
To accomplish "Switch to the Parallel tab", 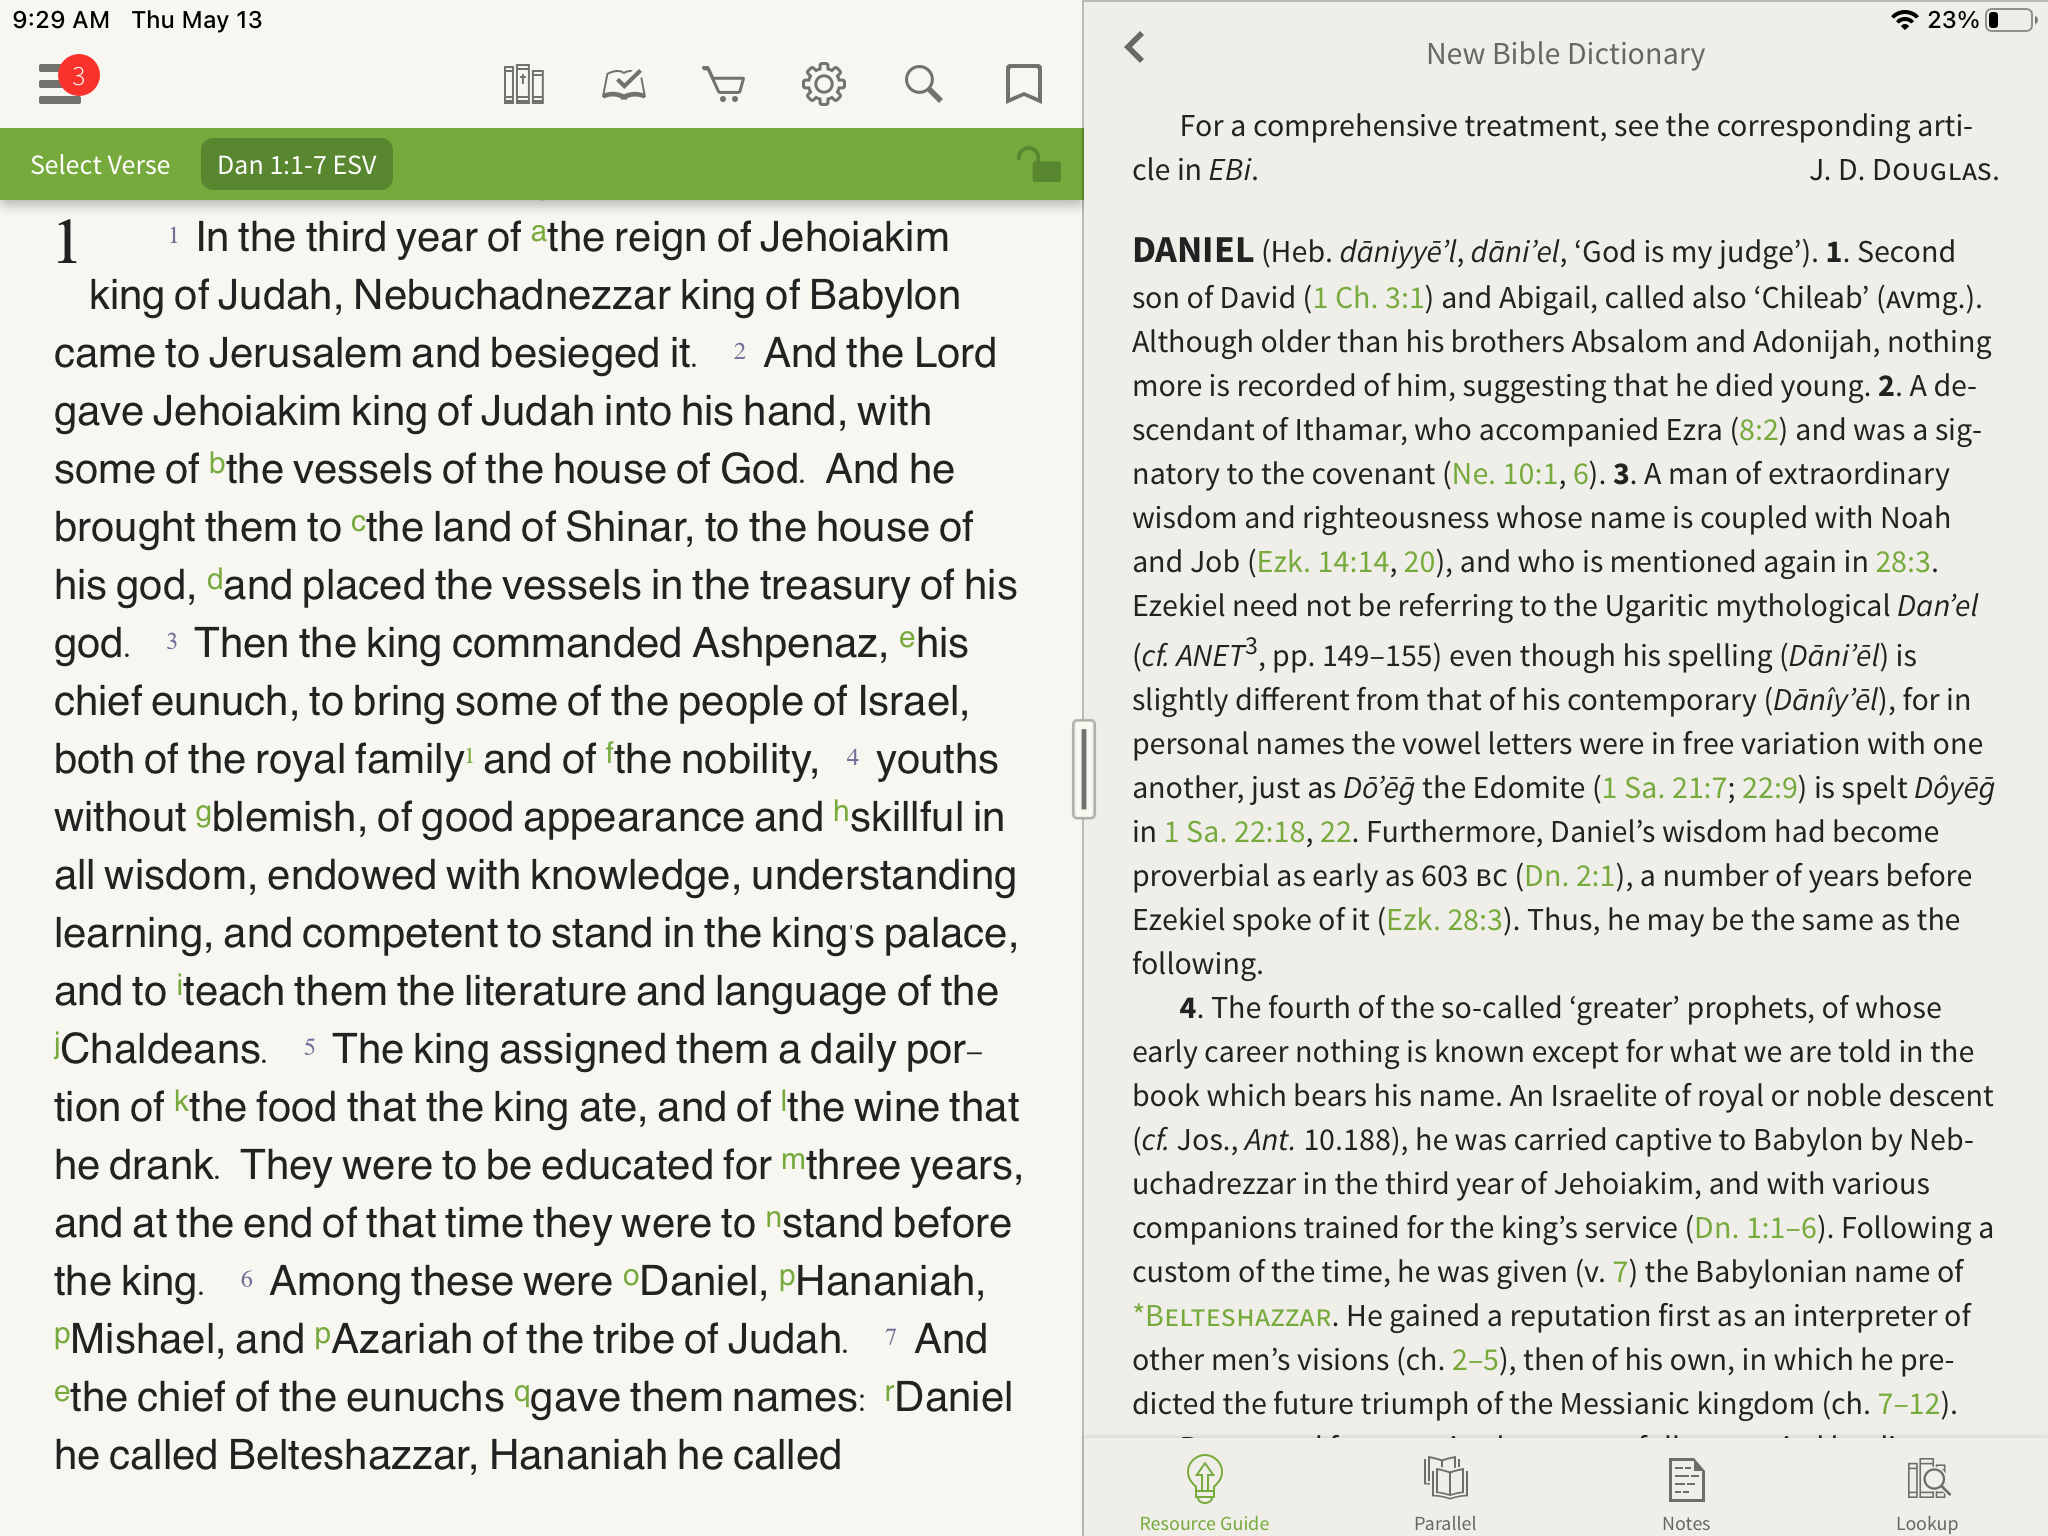I will tap(1445, 1494).
